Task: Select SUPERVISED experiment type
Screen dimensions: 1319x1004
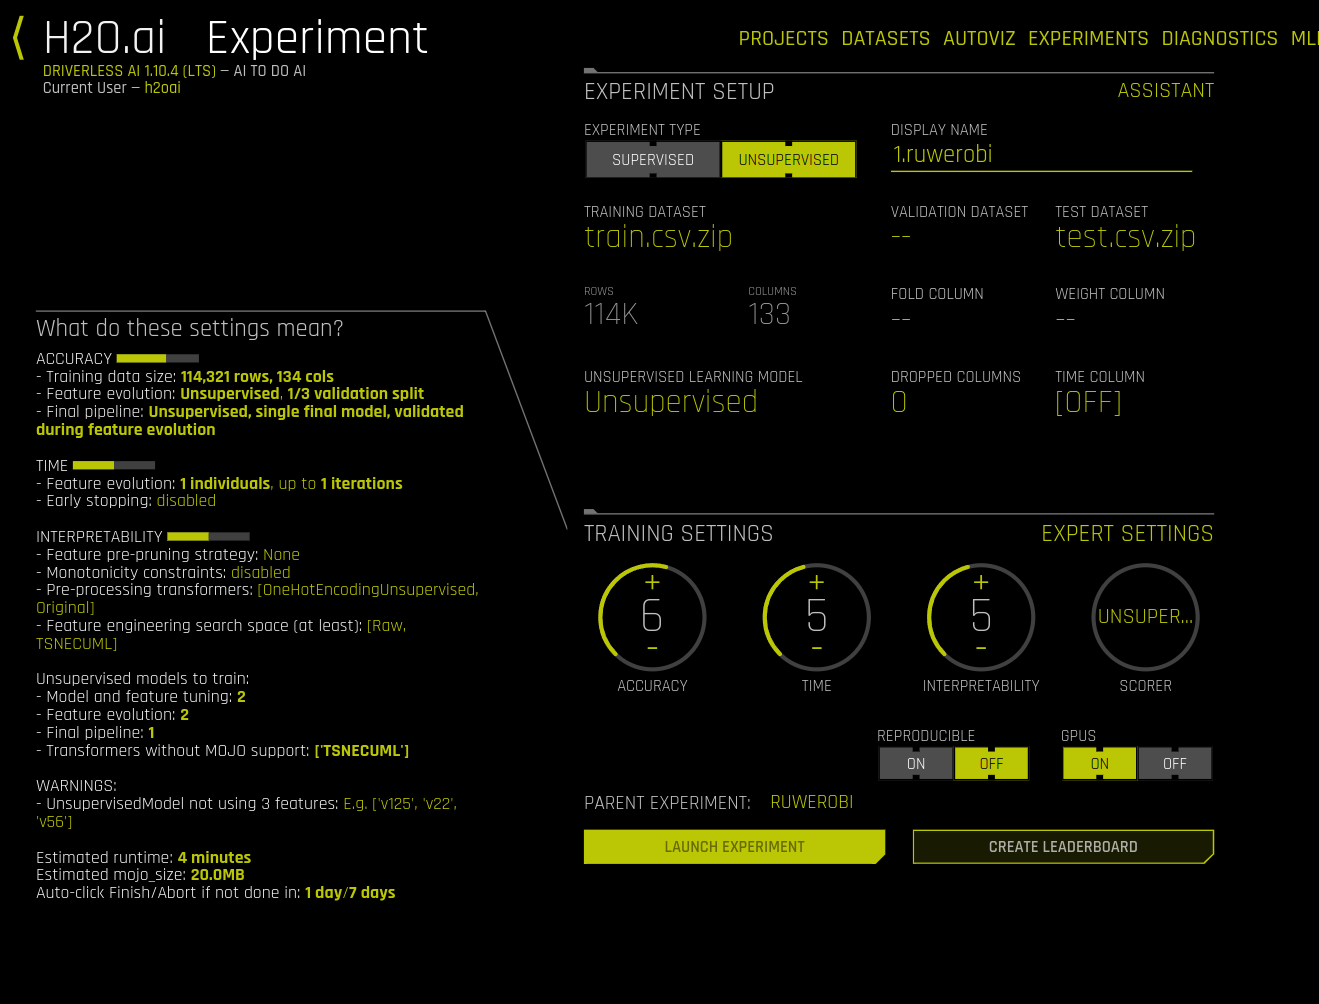Action: [653, 160]
